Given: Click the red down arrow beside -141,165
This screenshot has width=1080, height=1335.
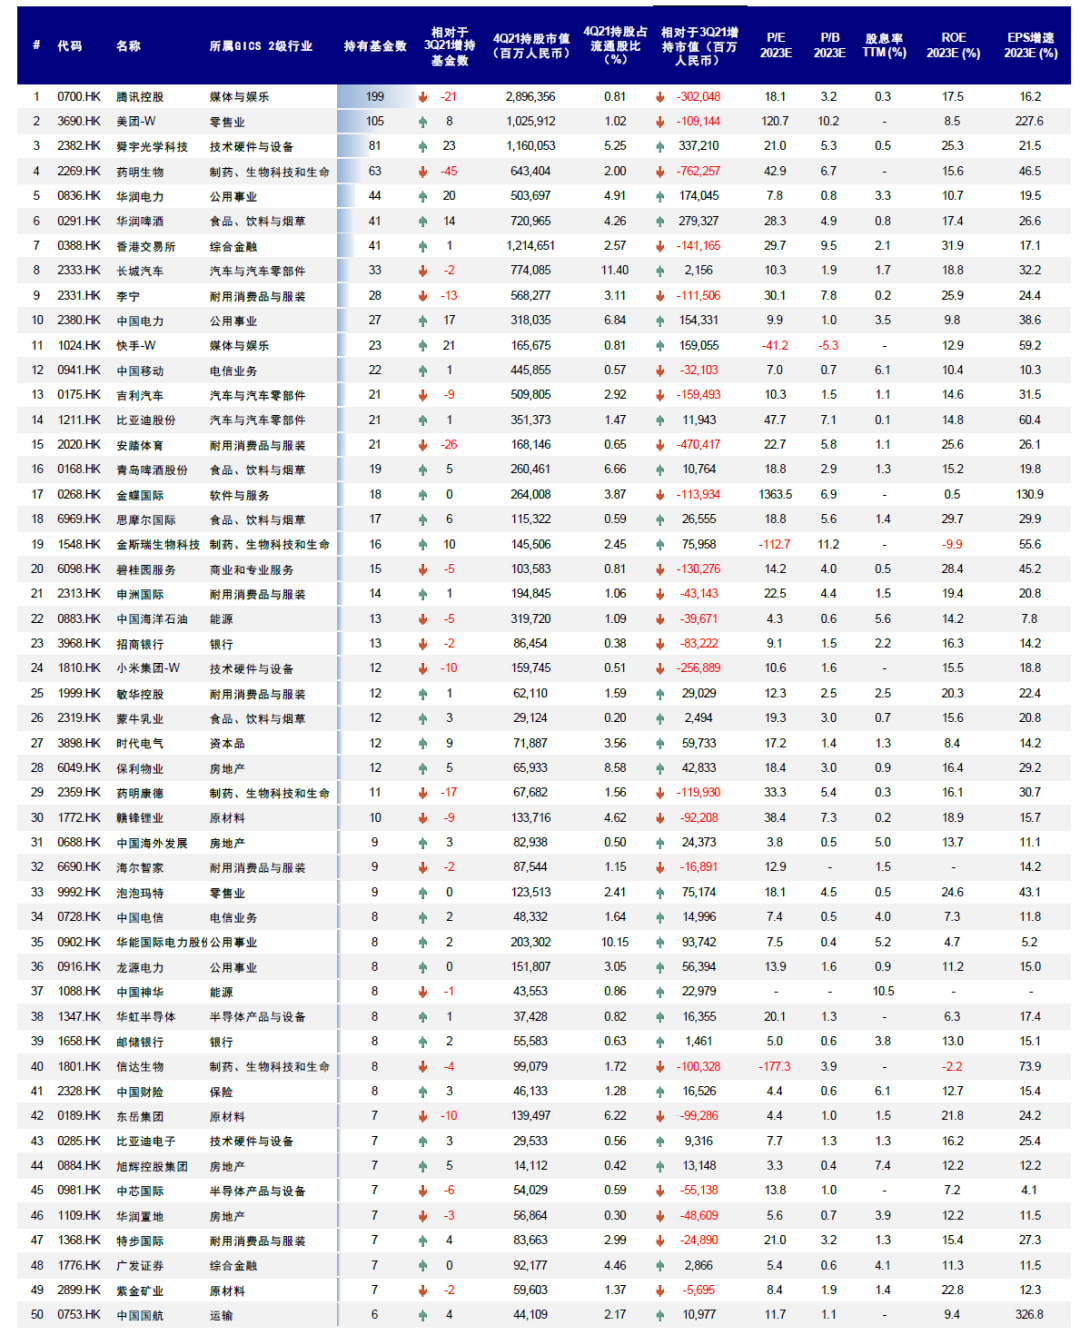Looking at the screenshot, I should [660, 246].
